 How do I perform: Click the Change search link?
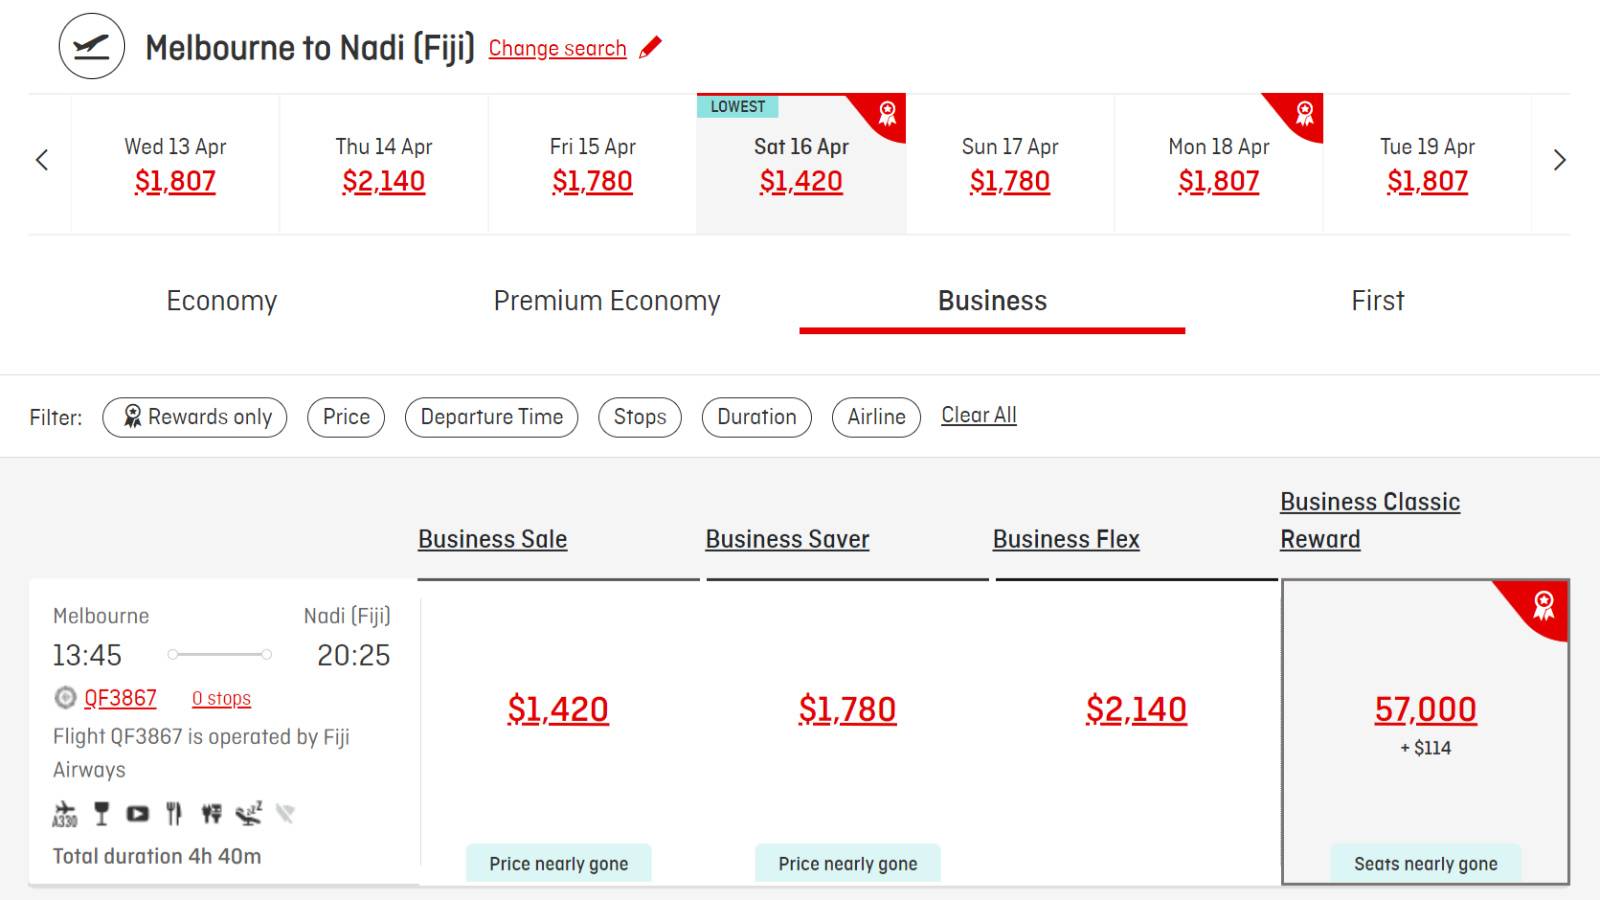[x=557, y=48]
